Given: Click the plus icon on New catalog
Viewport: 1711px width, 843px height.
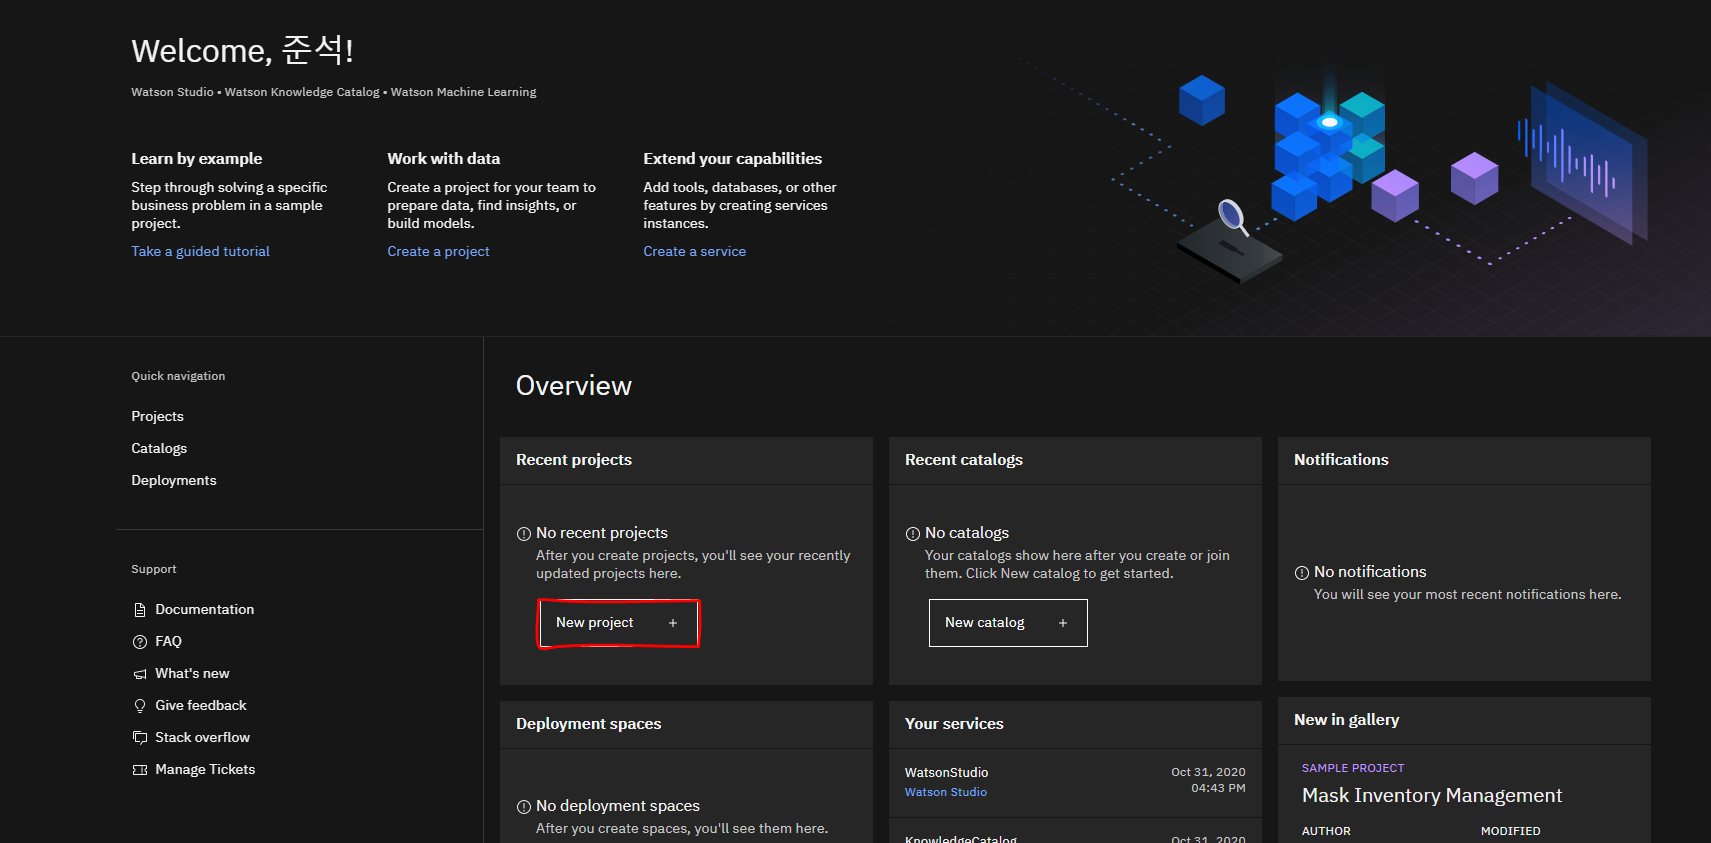Looking at the screenshot, I should click(x=1063, y=623).
